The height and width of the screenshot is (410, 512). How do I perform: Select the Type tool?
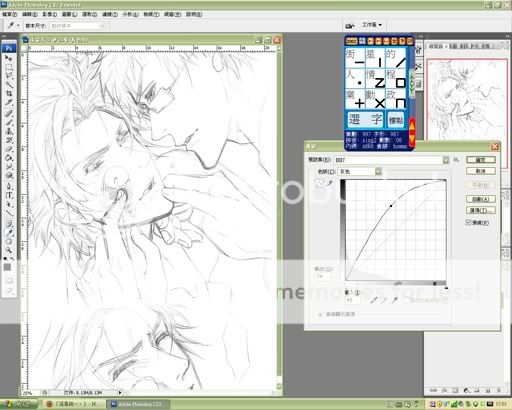[9, 195]
